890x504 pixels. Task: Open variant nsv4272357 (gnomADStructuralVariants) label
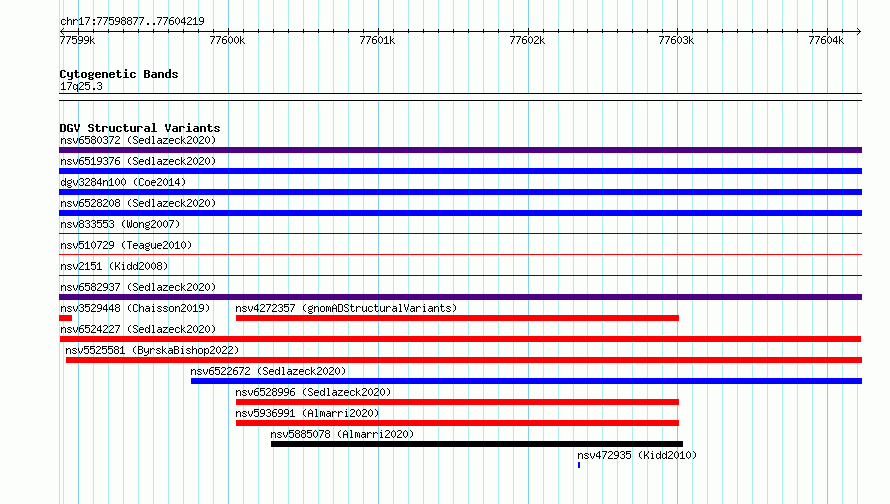[x=346, y=308]
